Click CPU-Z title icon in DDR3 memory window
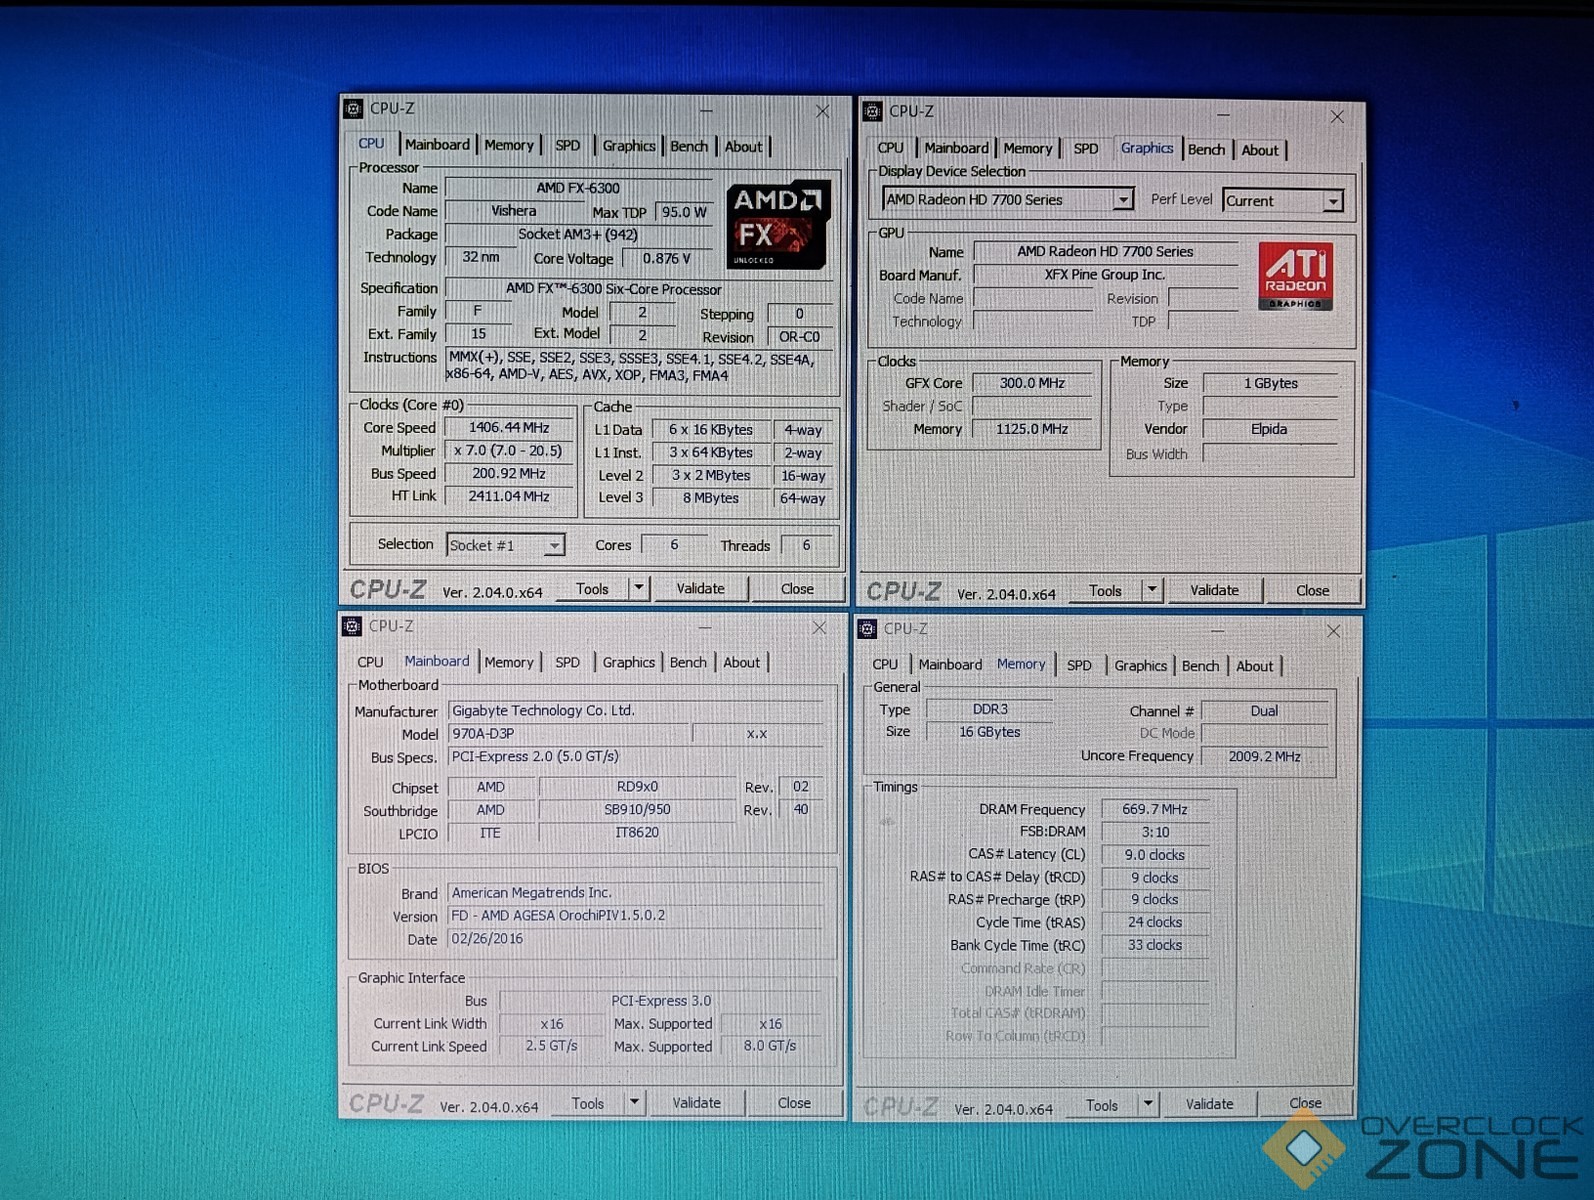 coord(867,628)
